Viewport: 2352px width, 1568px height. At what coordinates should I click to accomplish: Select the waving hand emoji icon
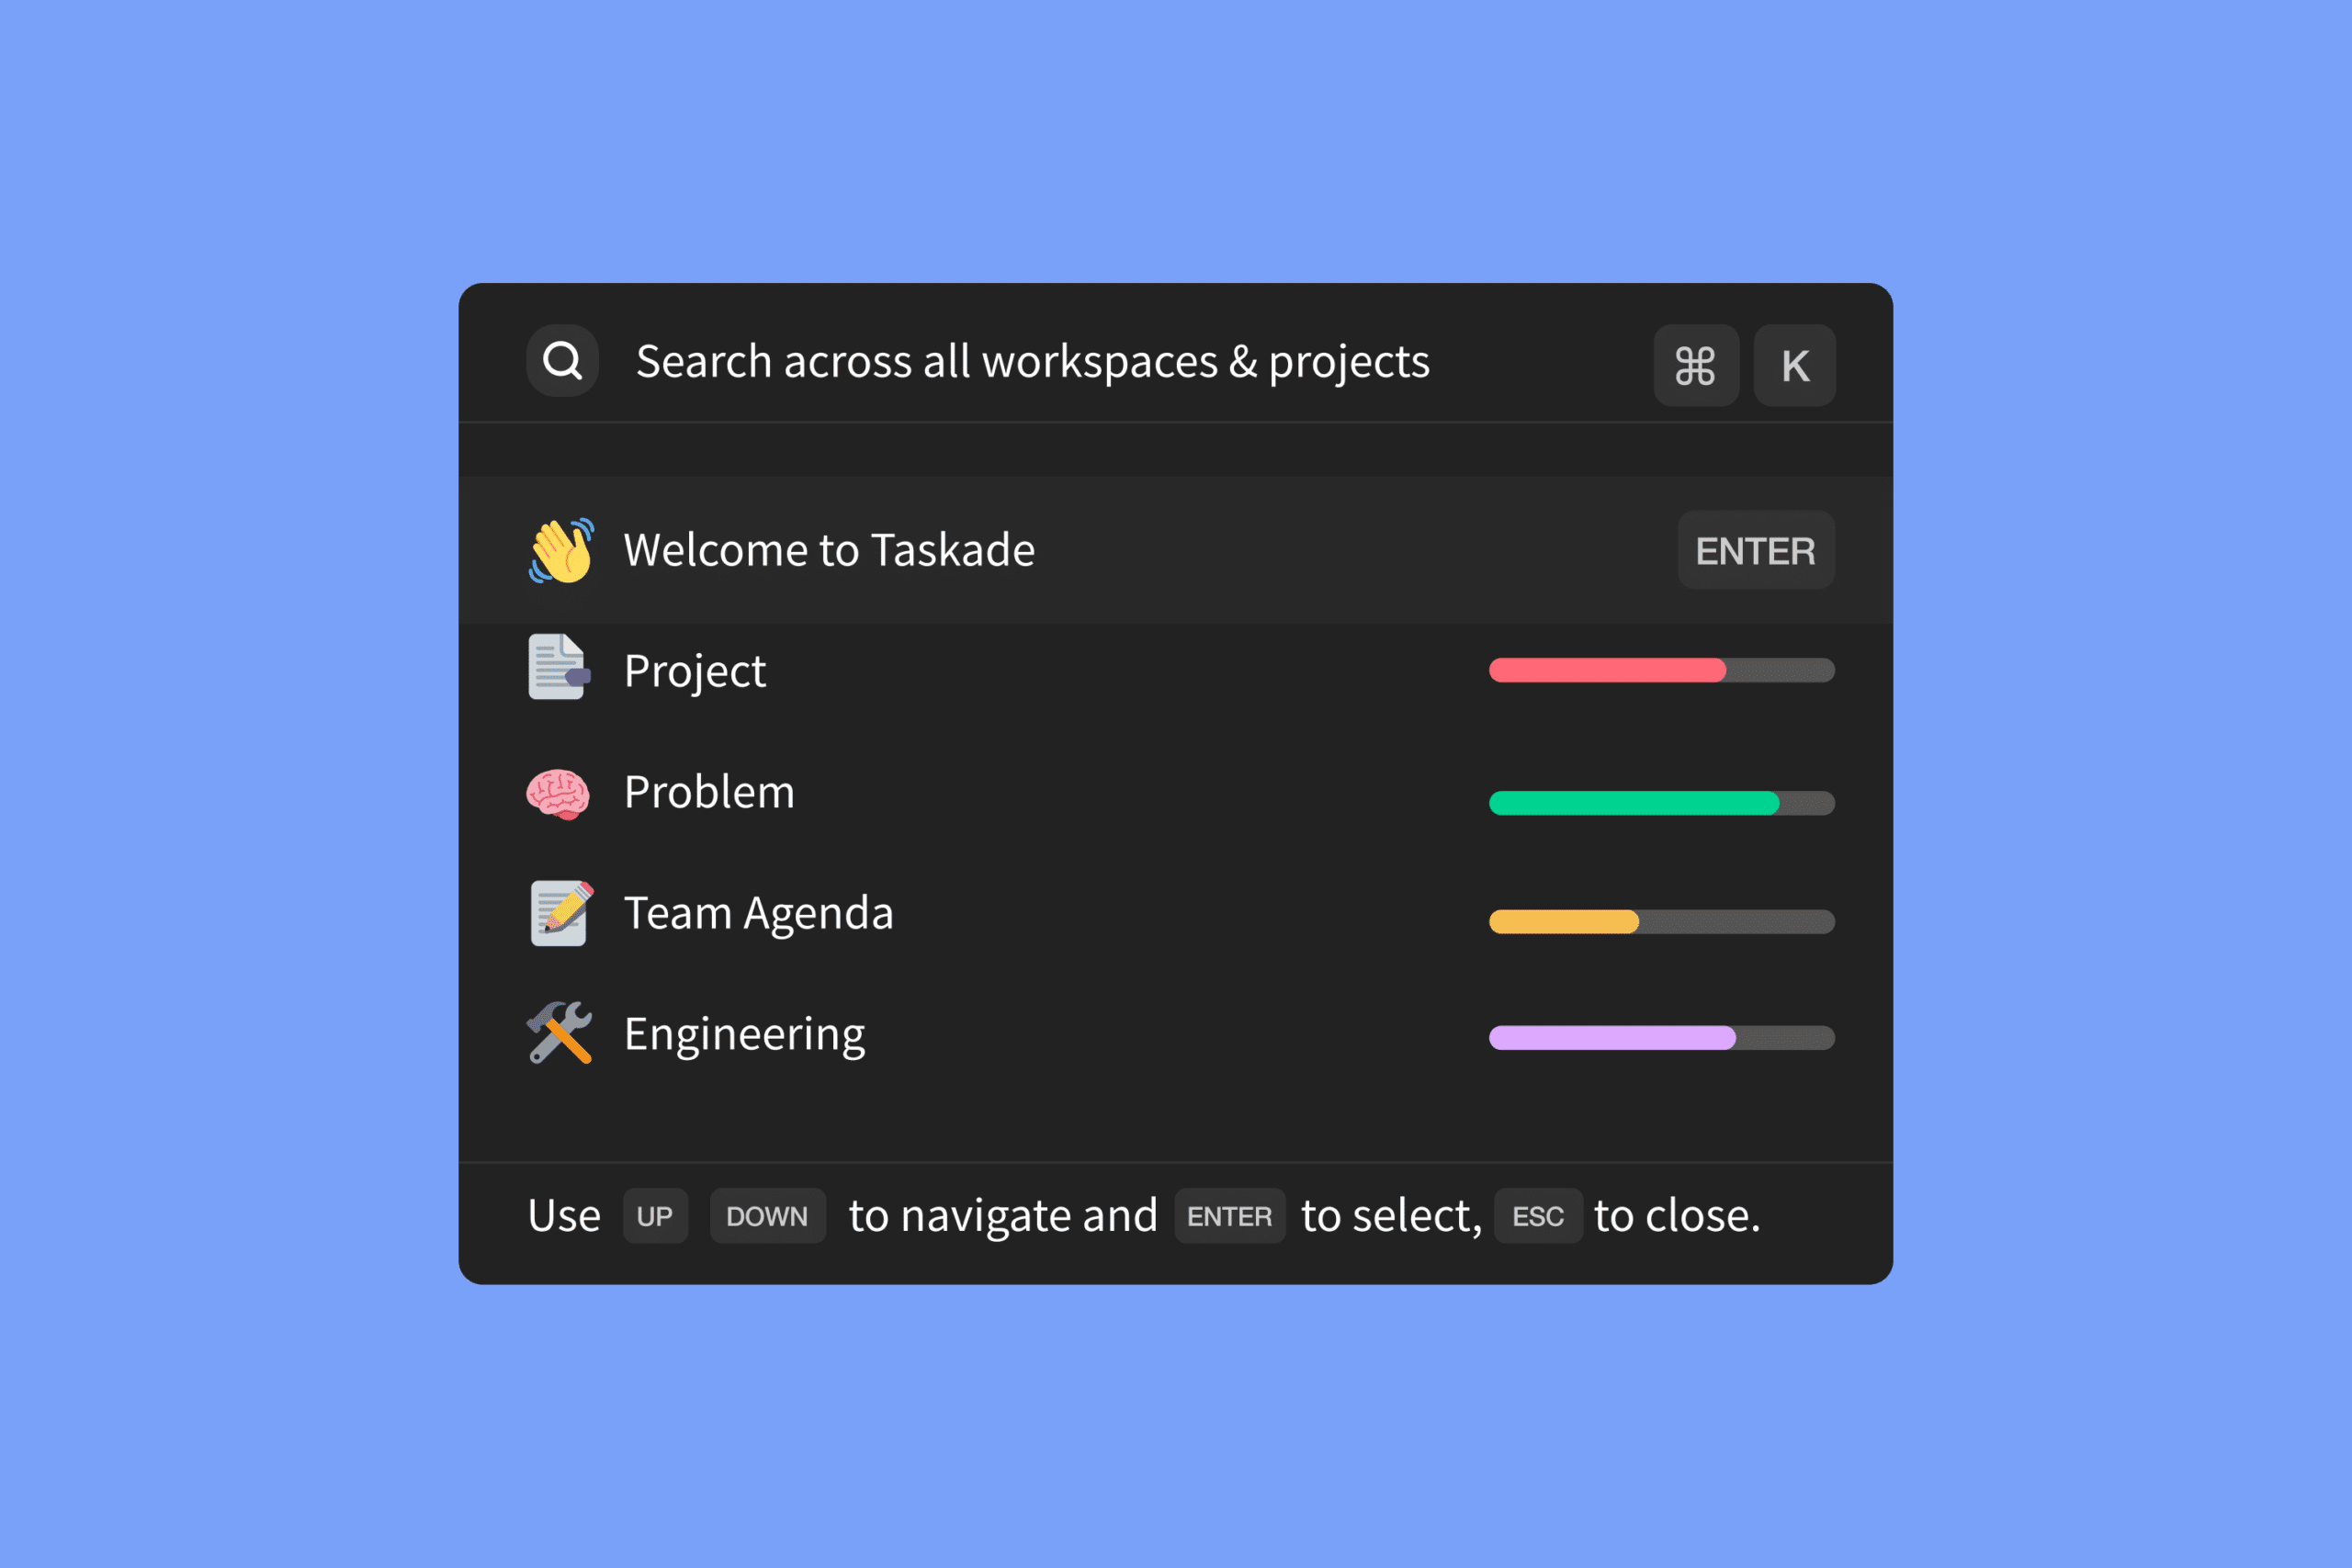[x=563, y=549]
